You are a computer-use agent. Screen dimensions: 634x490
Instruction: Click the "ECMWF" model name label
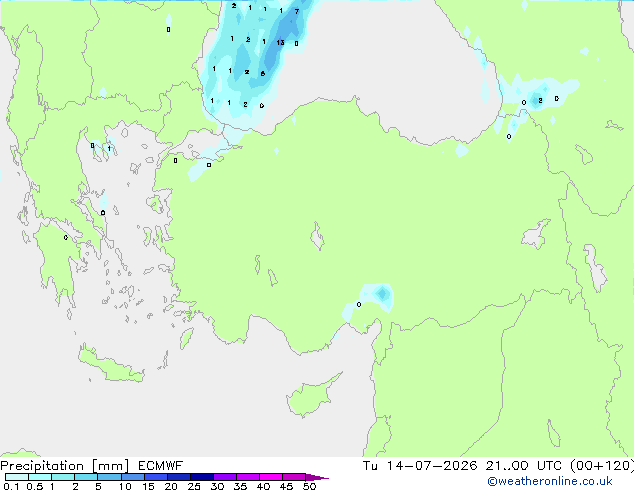pos(161,466)
